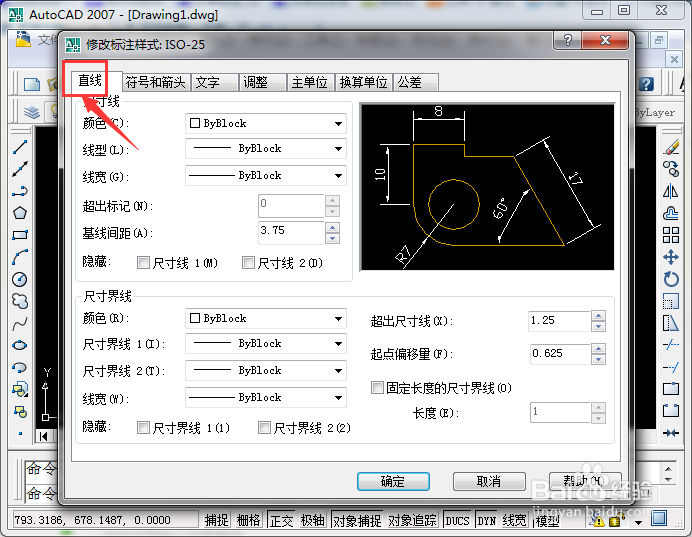The width and height of the screenshot is (692, 537).
Task: Select the Trim modify tool
Action: (671, 345)
